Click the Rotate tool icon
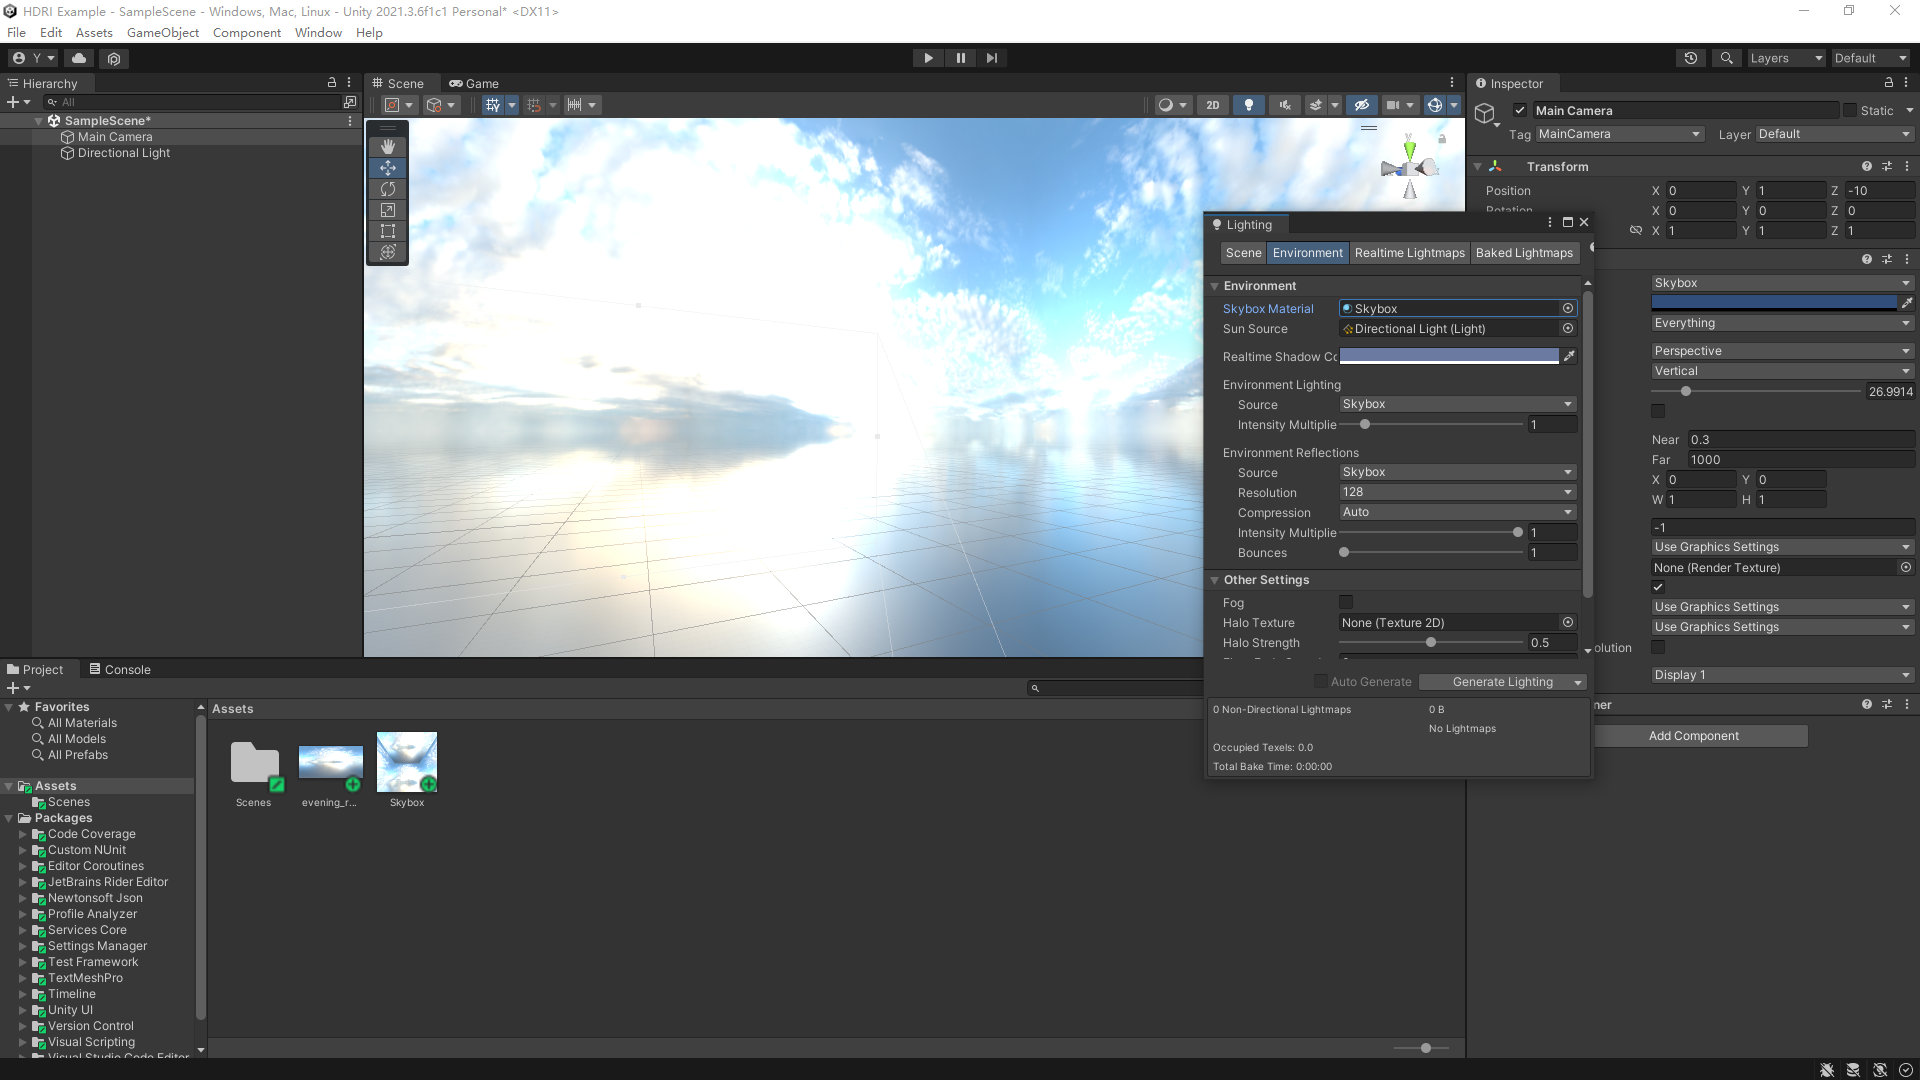 tap(388, 187)
